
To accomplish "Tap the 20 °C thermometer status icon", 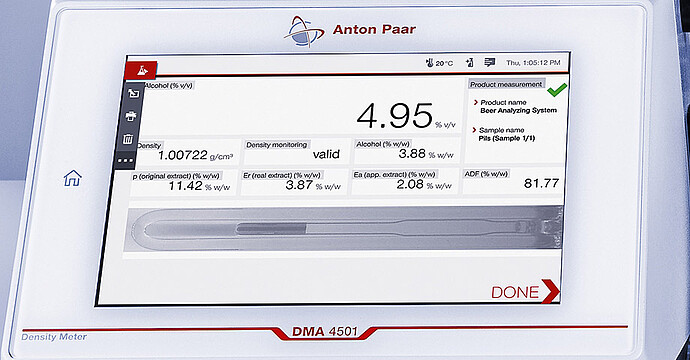I will pyautogui.click(x=439, y=63).
